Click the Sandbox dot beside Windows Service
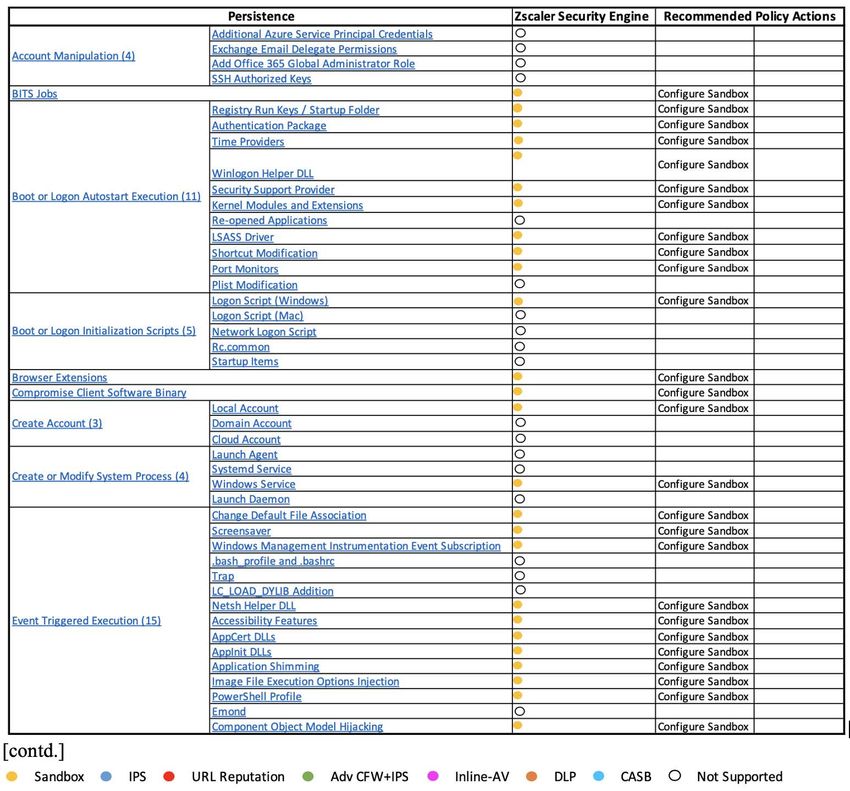Image resolution: width=850 pixels, height=791 pixels. point(518,483)
